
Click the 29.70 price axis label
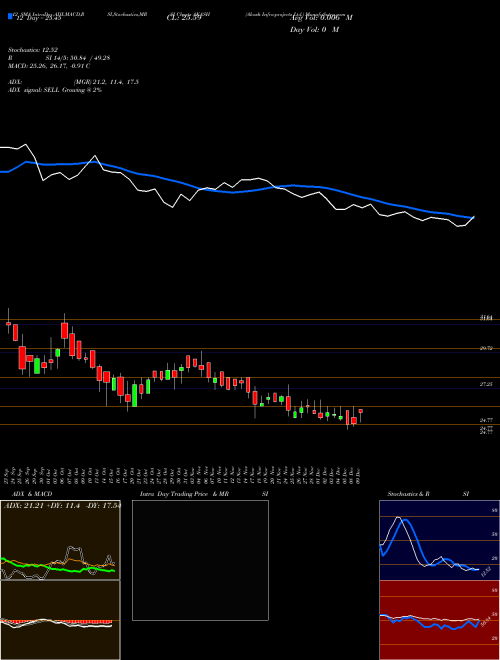(x=487, y=348)
